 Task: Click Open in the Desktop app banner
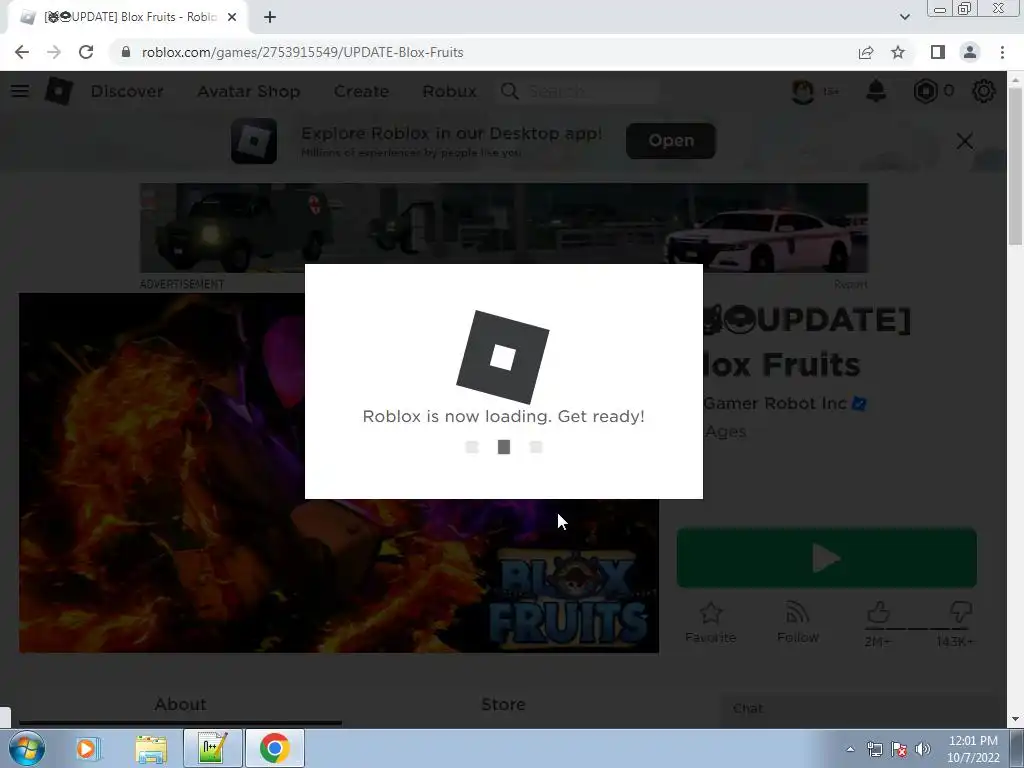click(x=671, y=140)
